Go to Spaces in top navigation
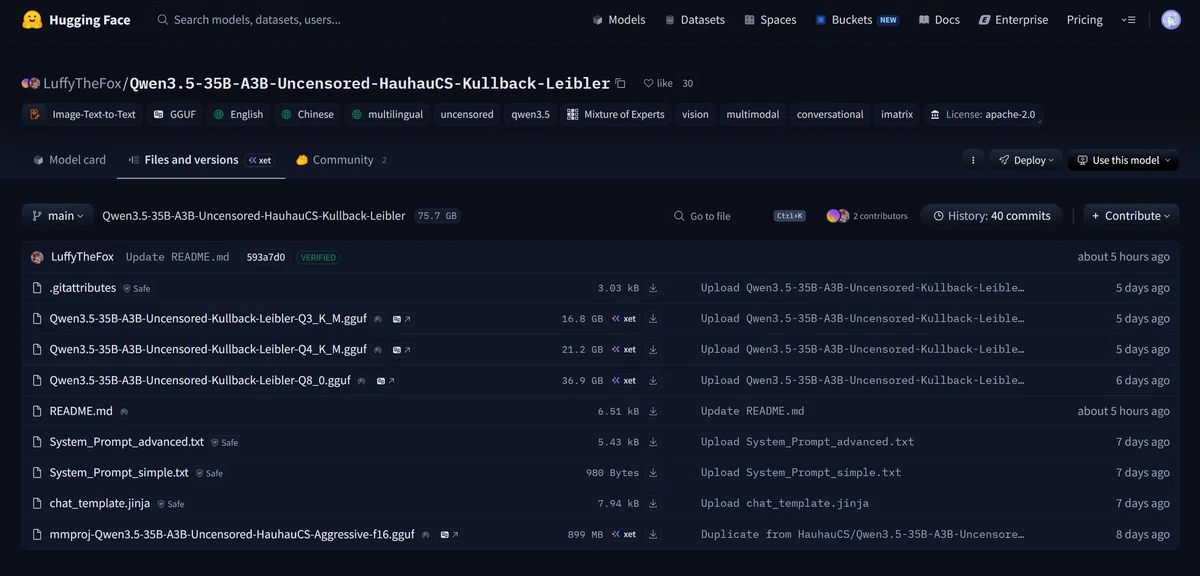 click(770, 20)
